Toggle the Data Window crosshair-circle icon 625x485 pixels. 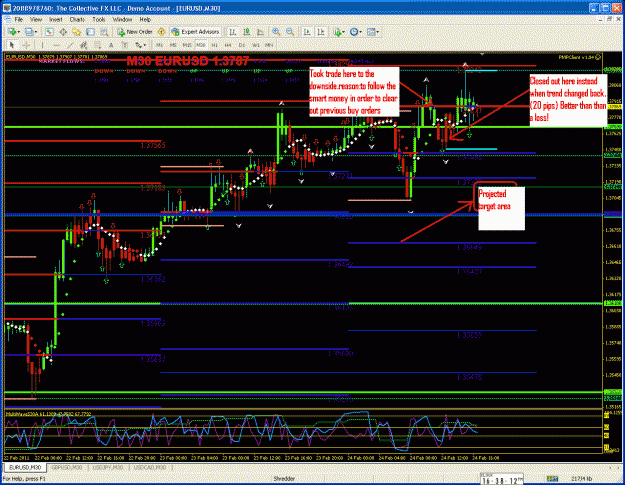[x=63, y=32]
